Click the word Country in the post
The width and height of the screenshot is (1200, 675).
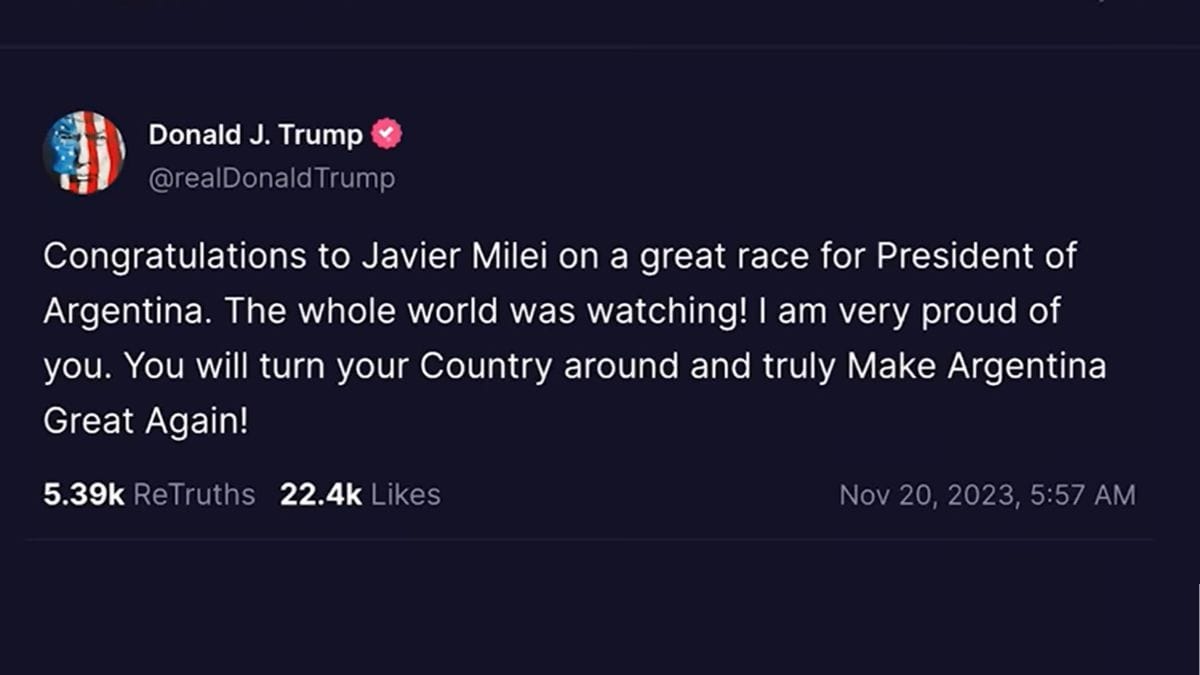[485, 366]
